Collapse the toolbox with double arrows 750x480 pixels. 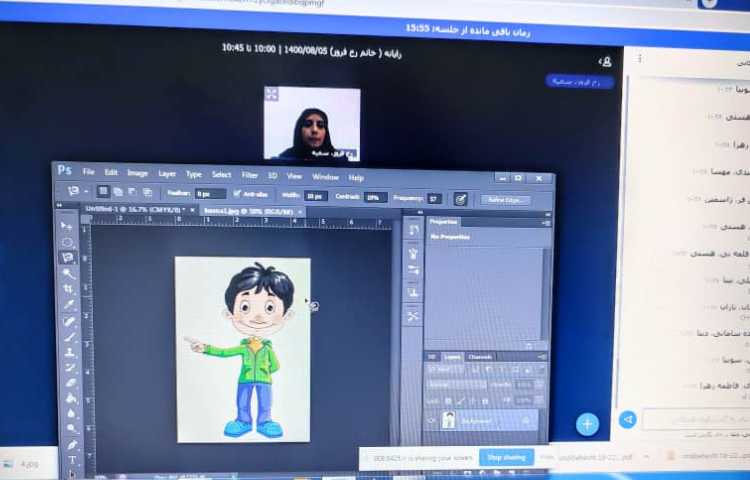click(x=60, y=205)
